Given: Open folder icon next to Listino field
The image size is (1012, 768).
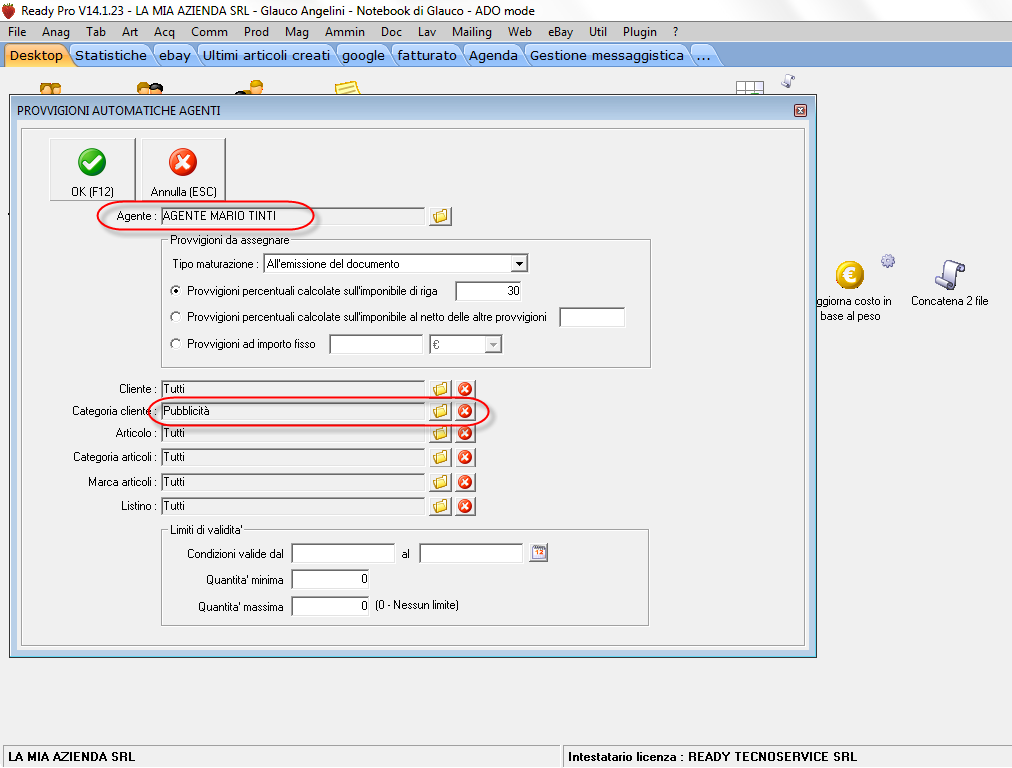Looking at the screenshot, I should point(440,506).
